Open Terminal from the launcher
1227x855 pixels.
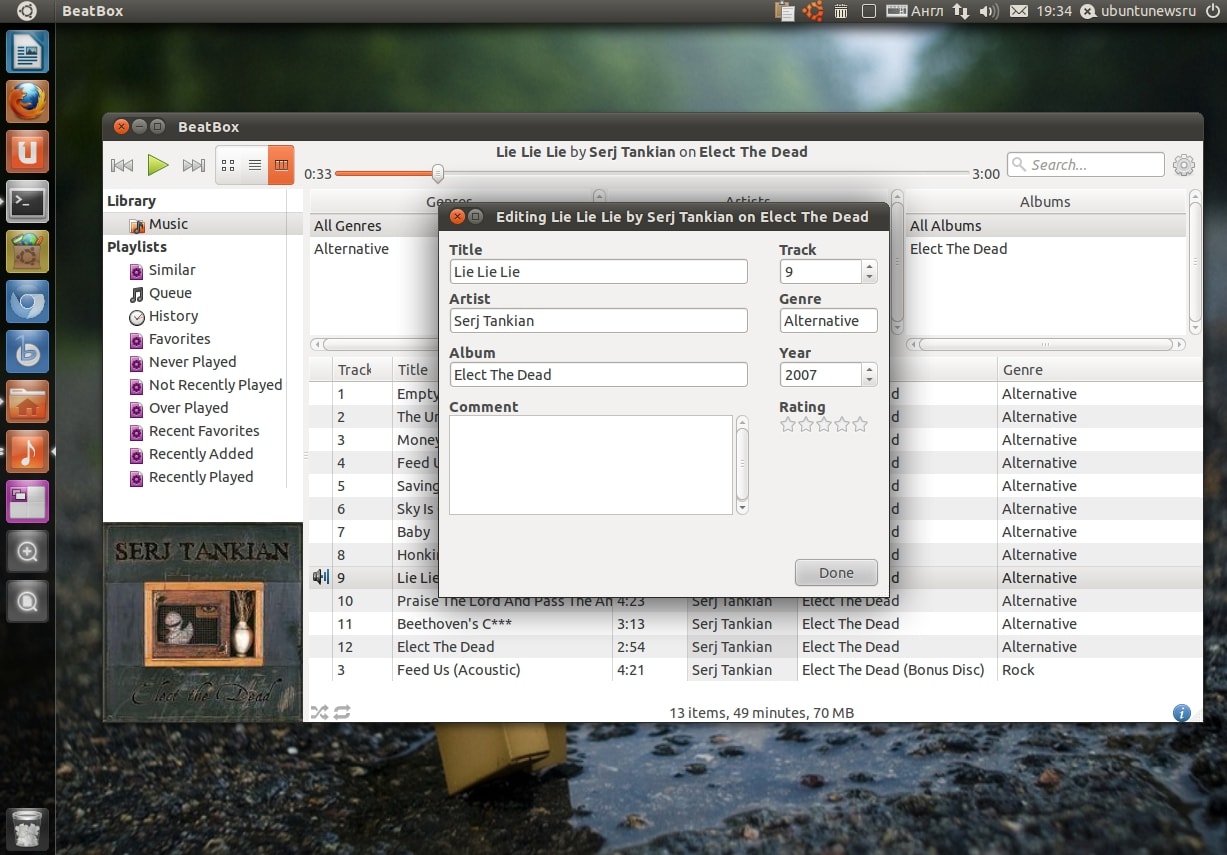27,201
